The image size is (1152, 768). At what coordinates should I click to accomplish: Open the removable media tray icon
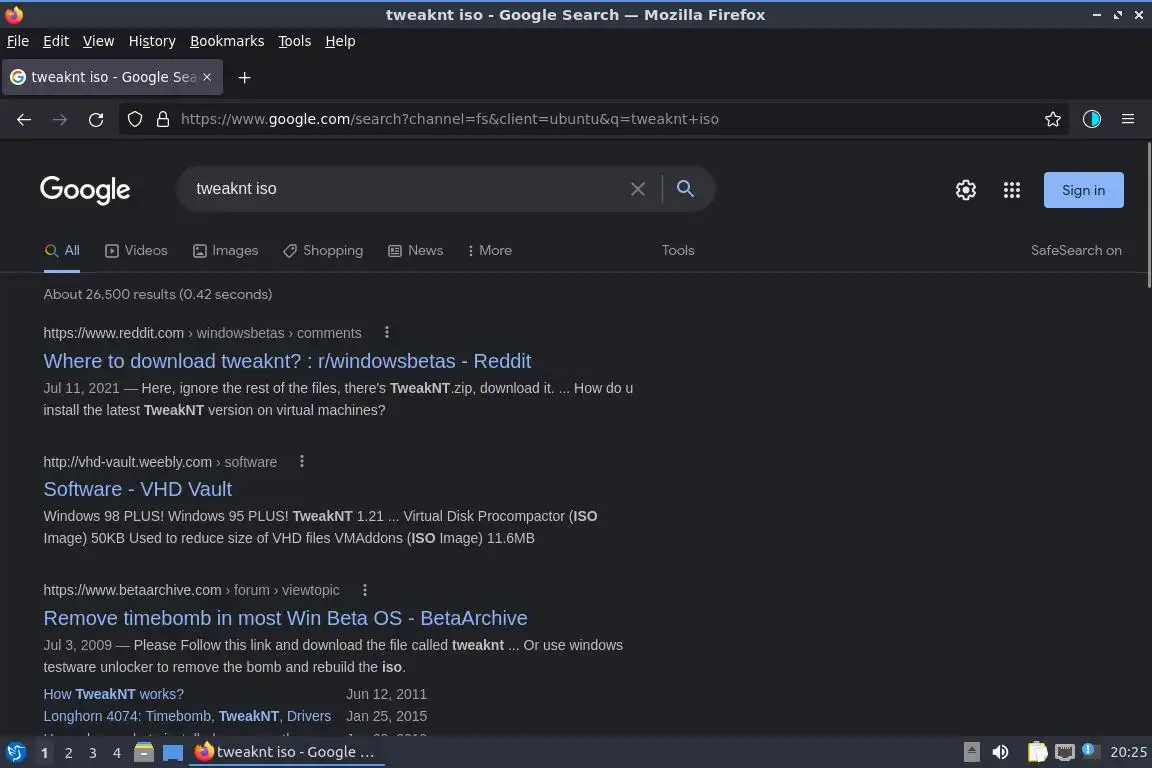tap(971, 753)
